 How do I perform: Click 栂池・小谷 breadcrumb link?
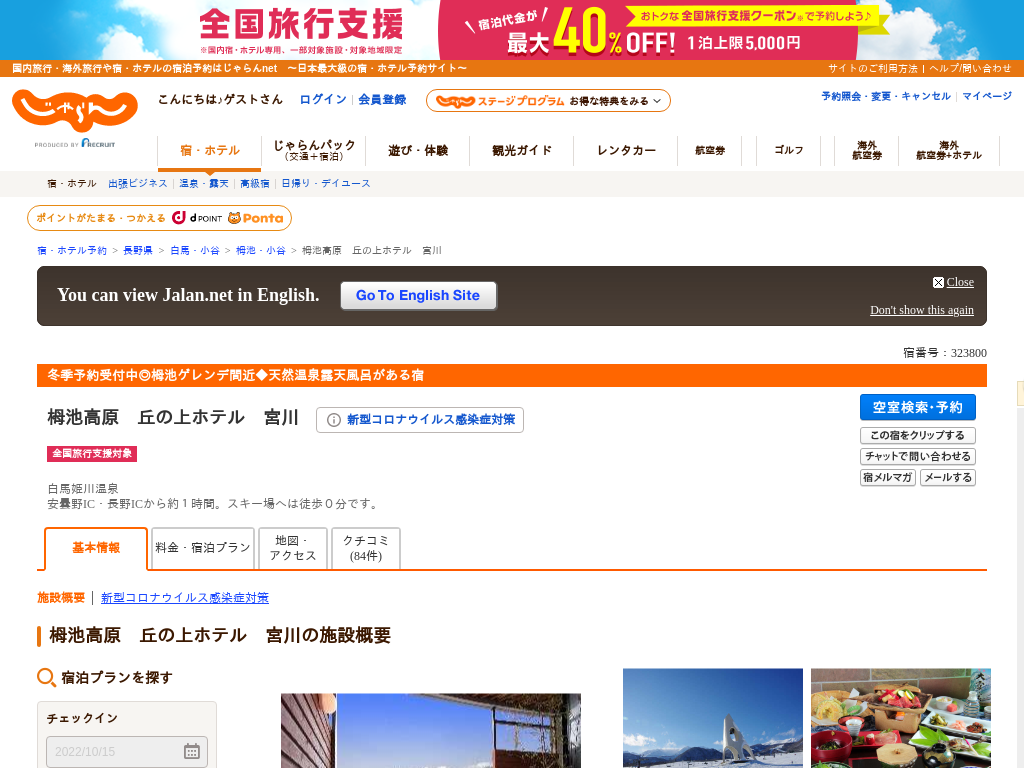point(261,250)
